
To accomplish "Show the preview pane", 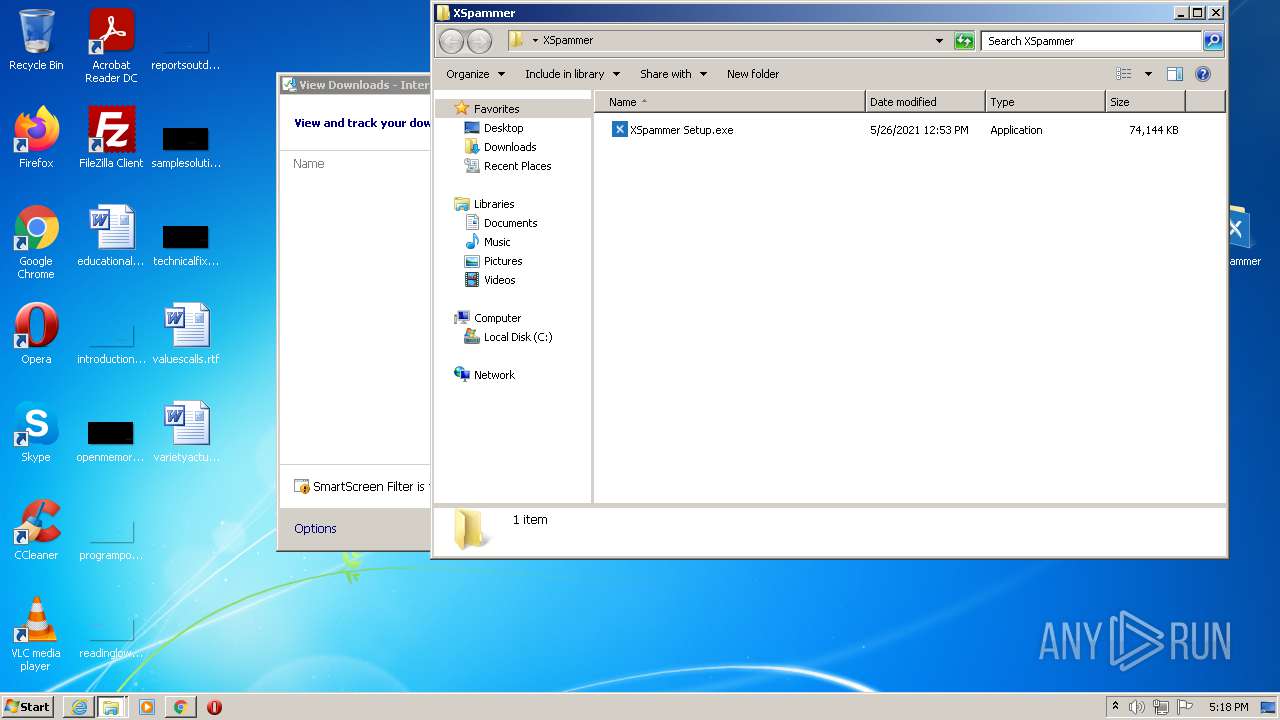I will coord(1175,74).
